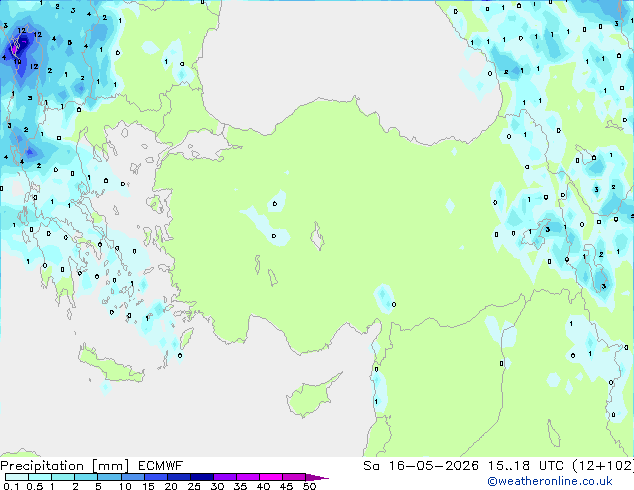This screenshot has width=634, height=490.
Task: Pick the 30–35 mm purple legend swatch
Action: (x=225, y=477)
